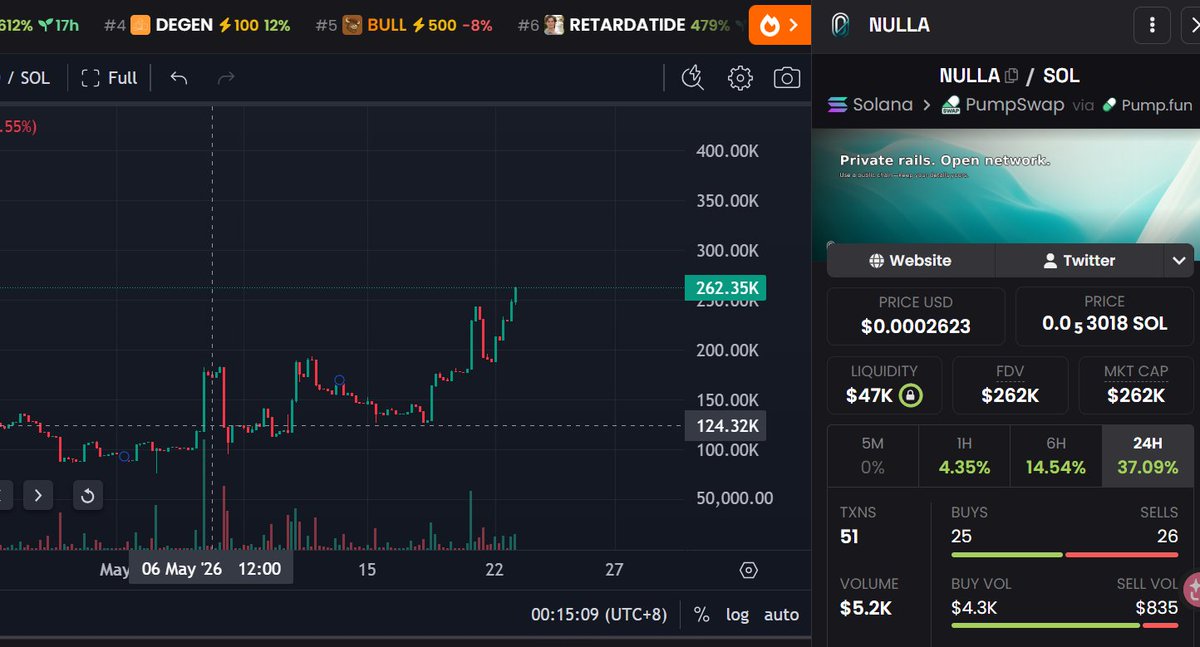Click the BUYS 25 count

pos(961,537)
